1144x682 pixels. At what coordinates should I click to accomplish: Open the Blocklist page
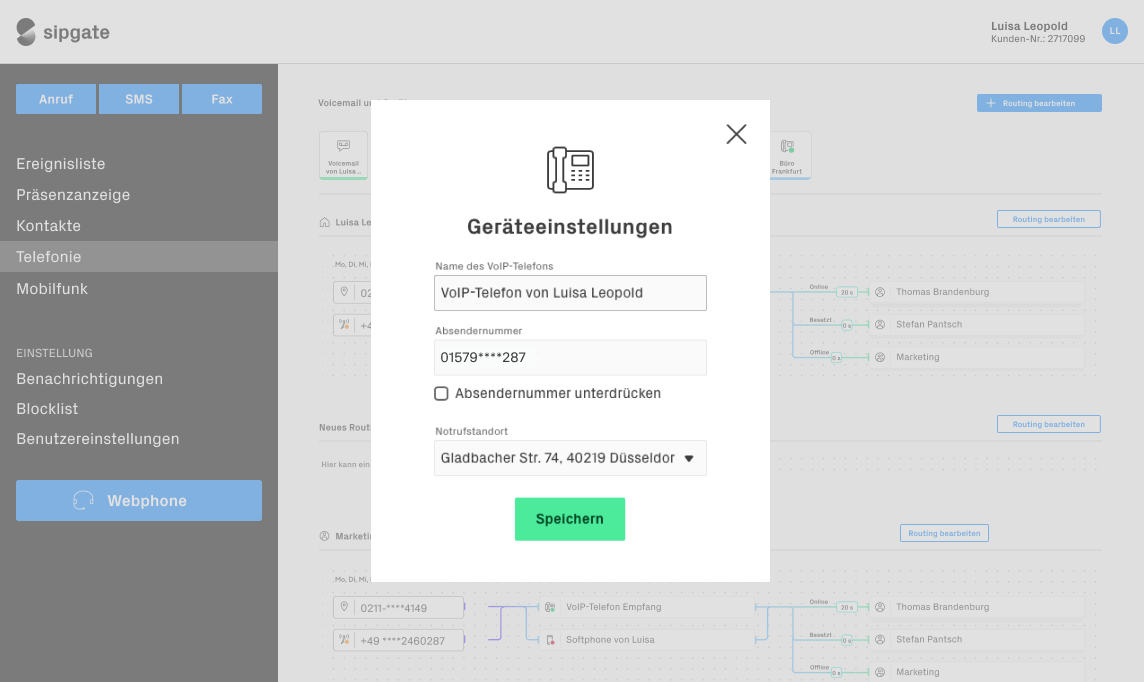point(47,409)
